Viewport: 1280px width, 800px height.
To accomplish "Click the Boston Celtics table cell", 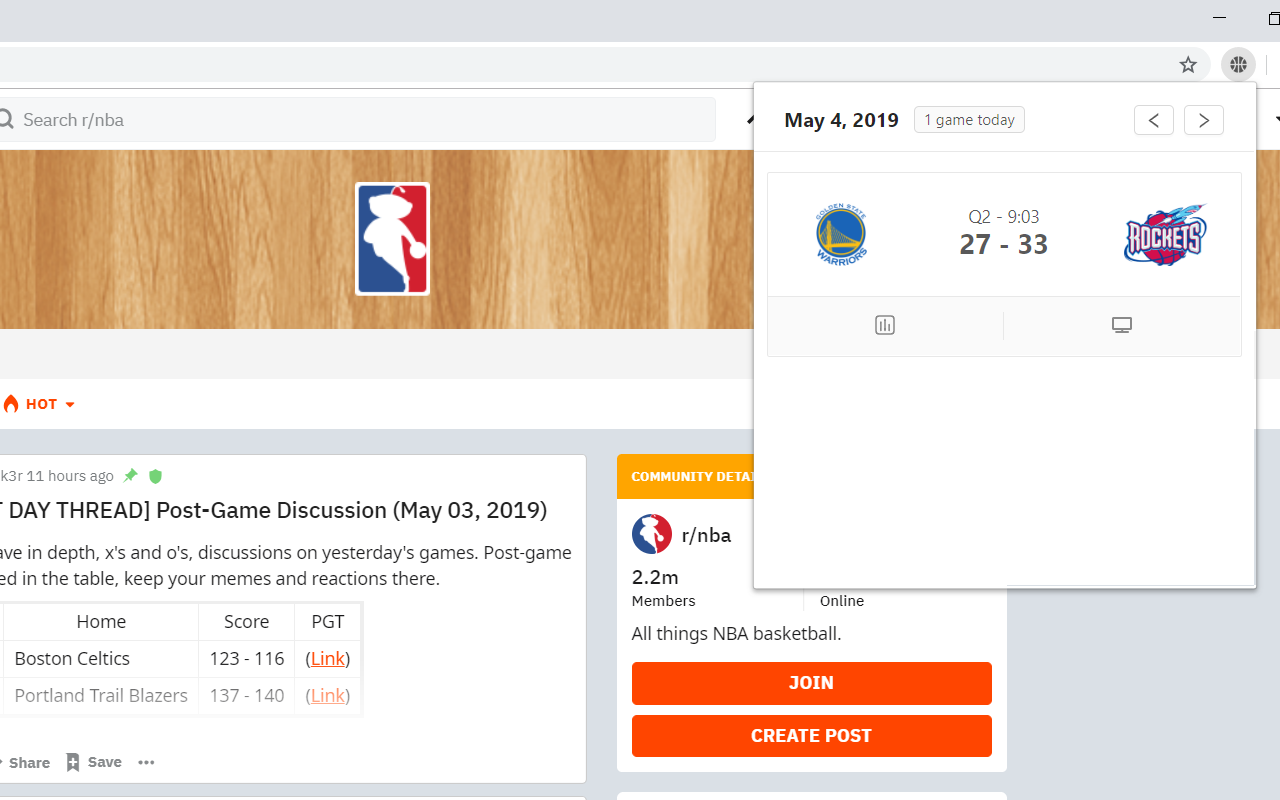I will [x=101, y=659].
